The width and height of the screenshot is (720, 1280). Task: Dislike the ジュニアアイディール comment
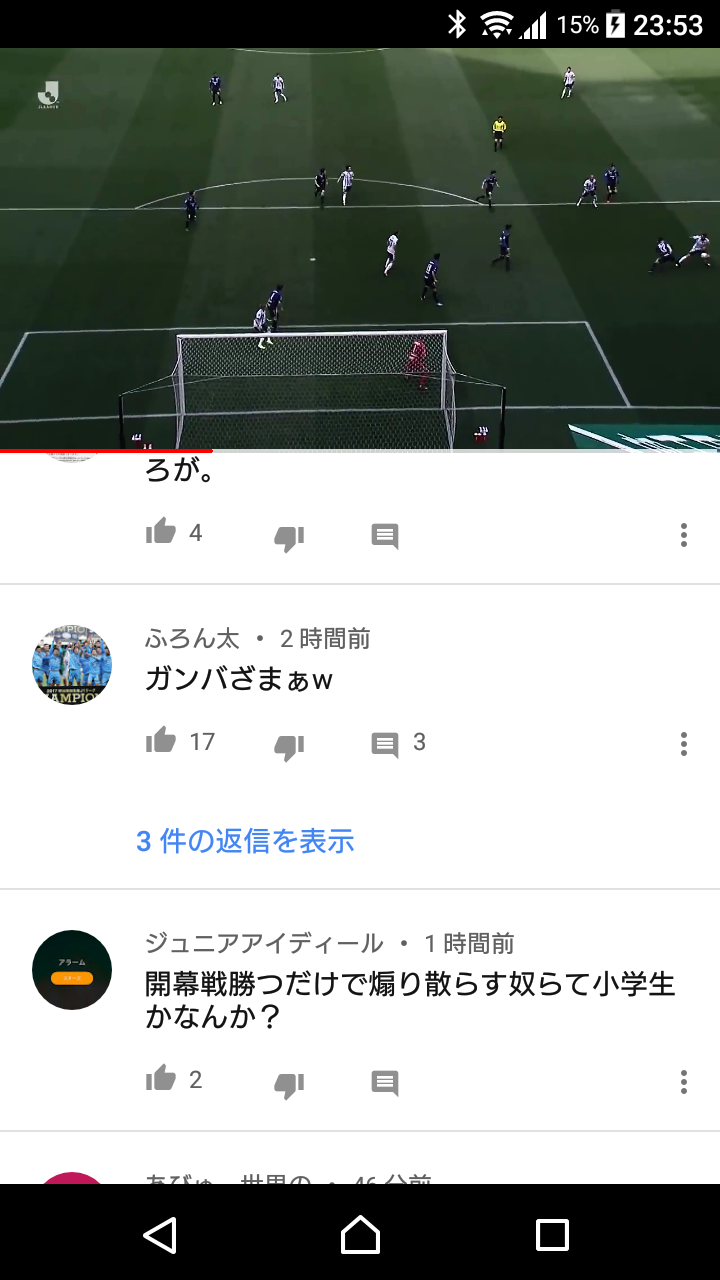(x=289, y=1084)
